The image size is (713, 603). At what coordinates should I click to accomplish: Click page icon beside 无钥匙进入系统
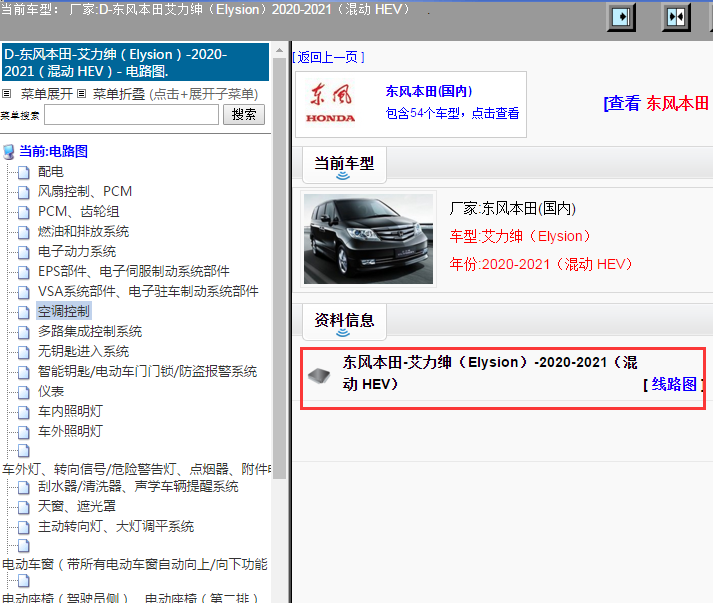click(24, 352)
